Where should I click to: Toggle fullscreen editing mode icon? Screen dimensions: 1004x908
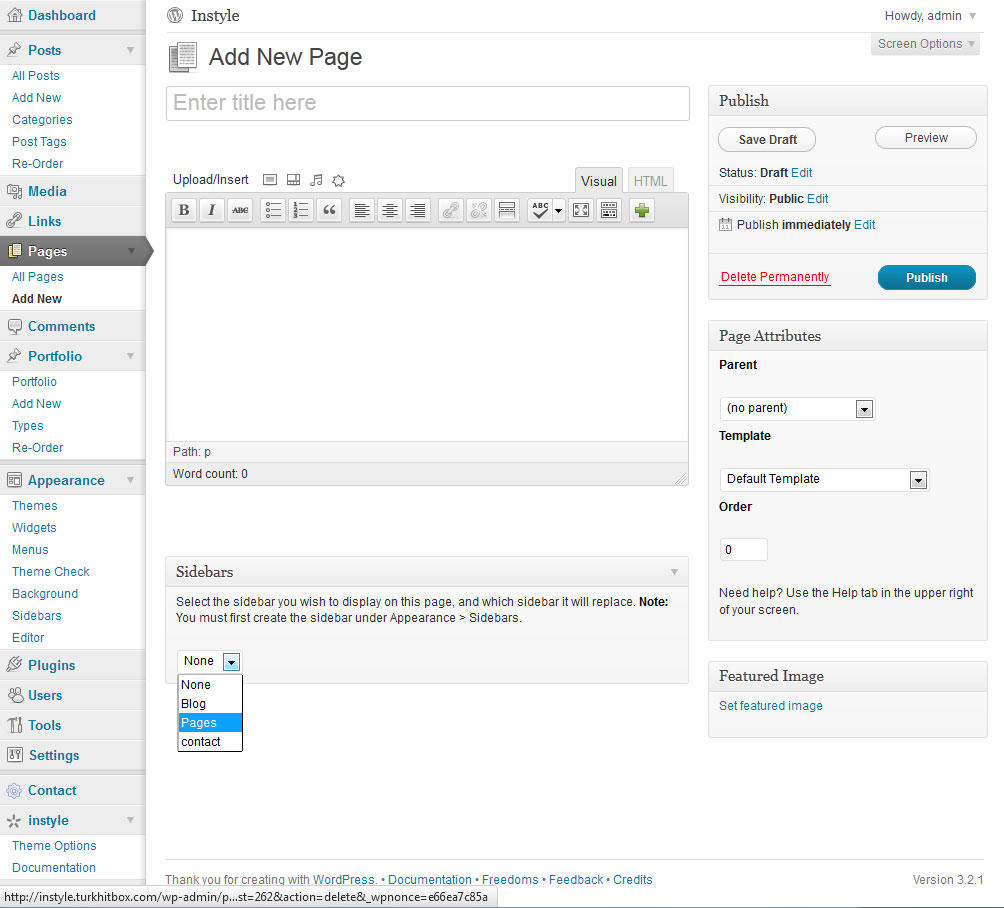(x=581, y=210)
